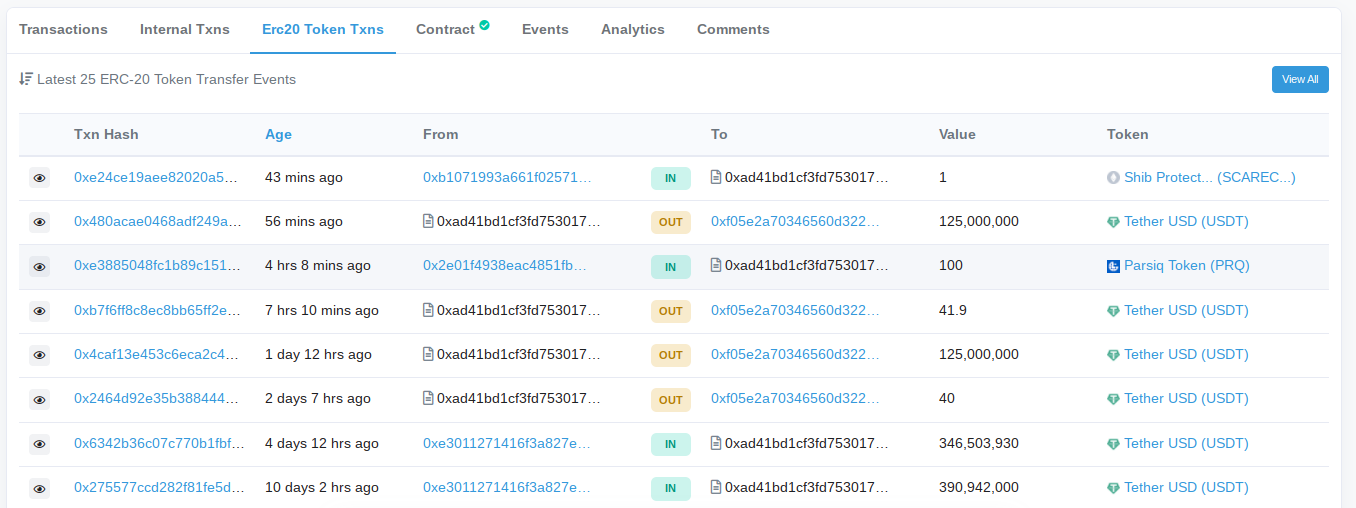Toggle the eye preview for transaction 0x480acae0468adf249a
Screen dimensions: 1356x508
click(x=39, y=222)
